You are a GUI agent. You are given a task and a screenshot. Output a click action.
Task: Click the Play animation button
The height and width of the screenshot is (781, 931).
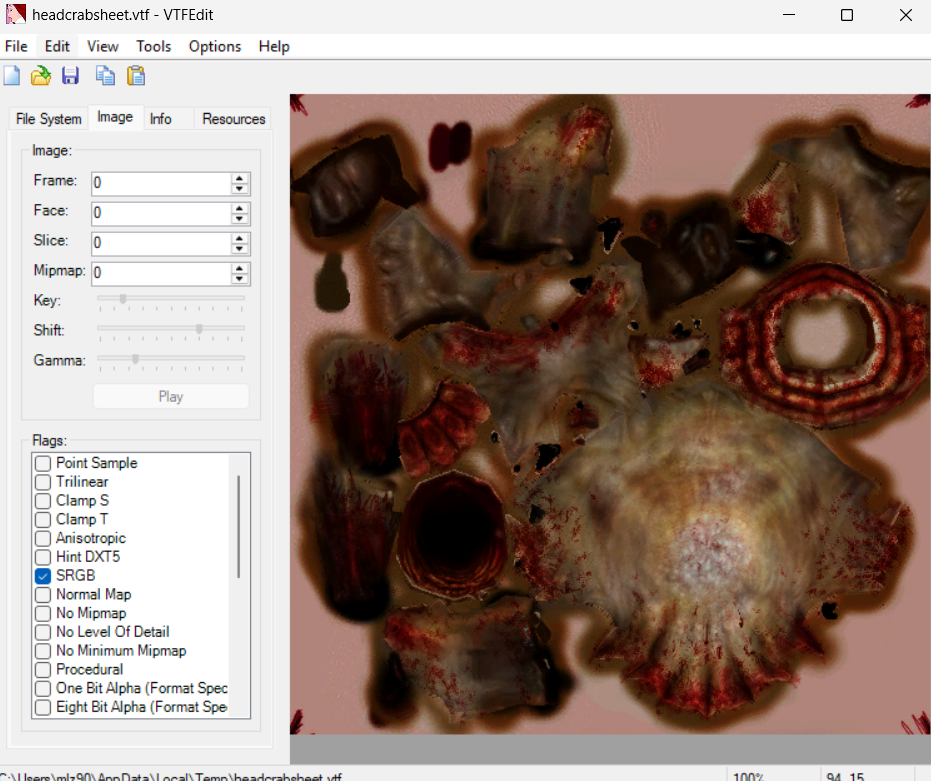click(171, 396)
